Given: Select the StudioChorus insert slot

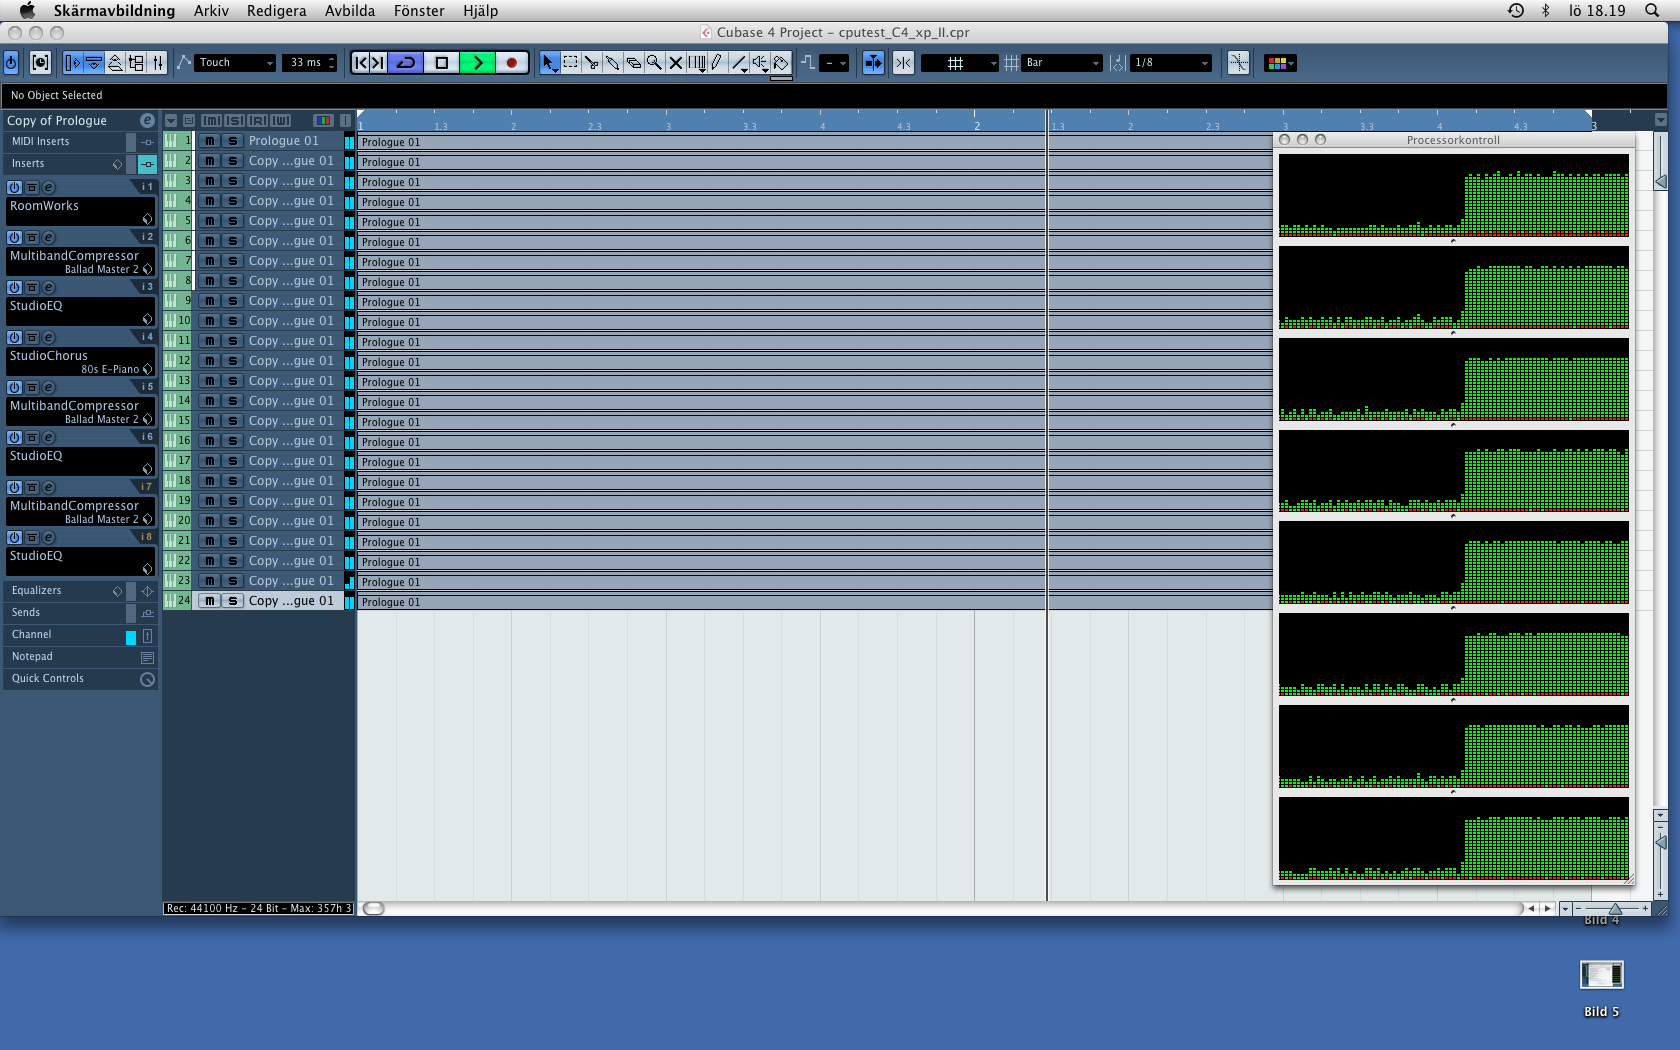Looking at the screenshot, I should [79, 361].
